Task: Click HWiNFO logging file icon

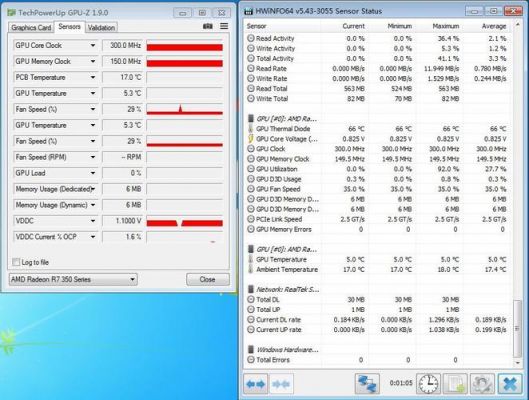Action: click(455, 384)
